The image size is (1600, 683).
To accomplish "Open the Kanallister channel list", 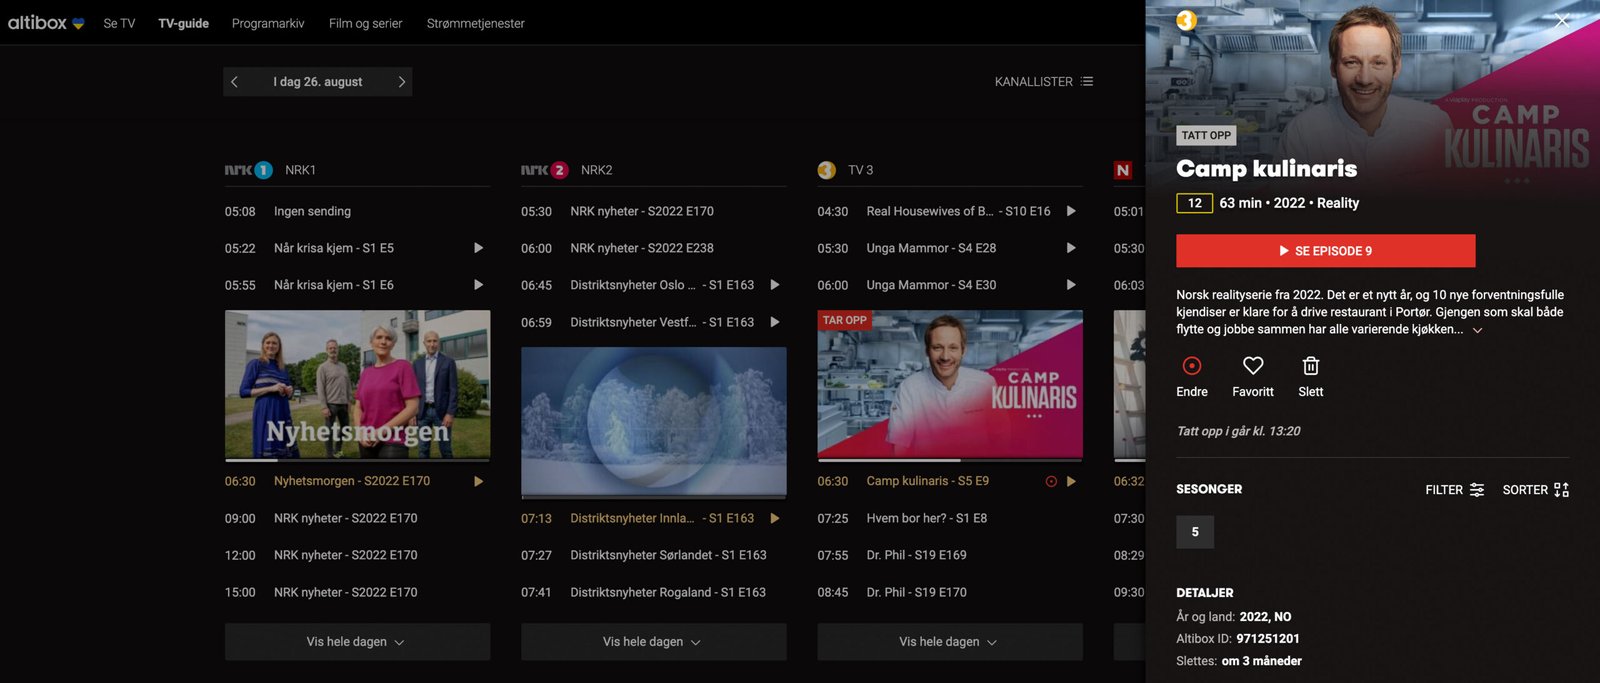I will [1043, 82].
